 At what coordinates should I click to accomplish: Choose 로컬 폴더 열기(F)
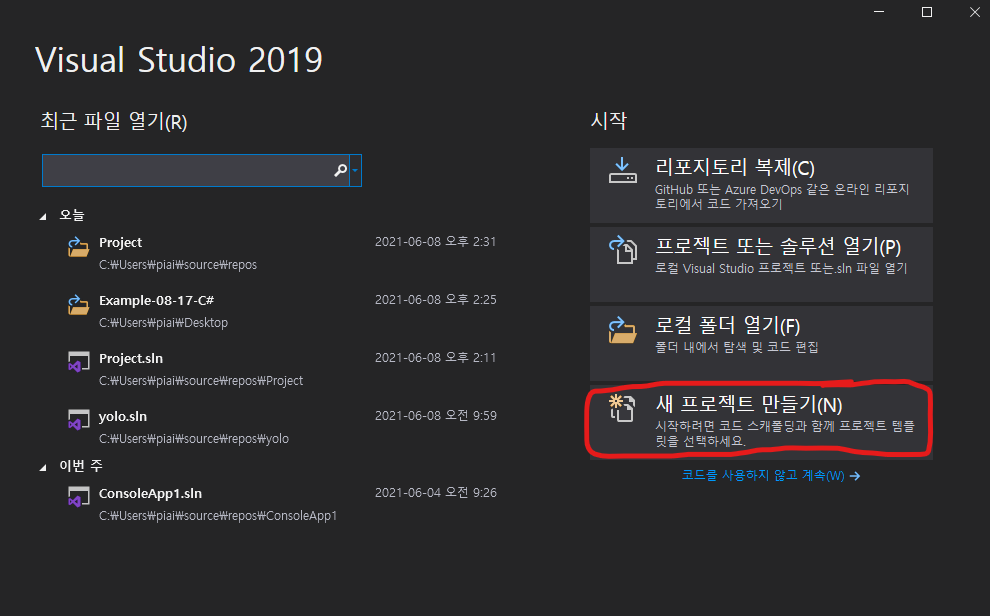tap(761, 343)
